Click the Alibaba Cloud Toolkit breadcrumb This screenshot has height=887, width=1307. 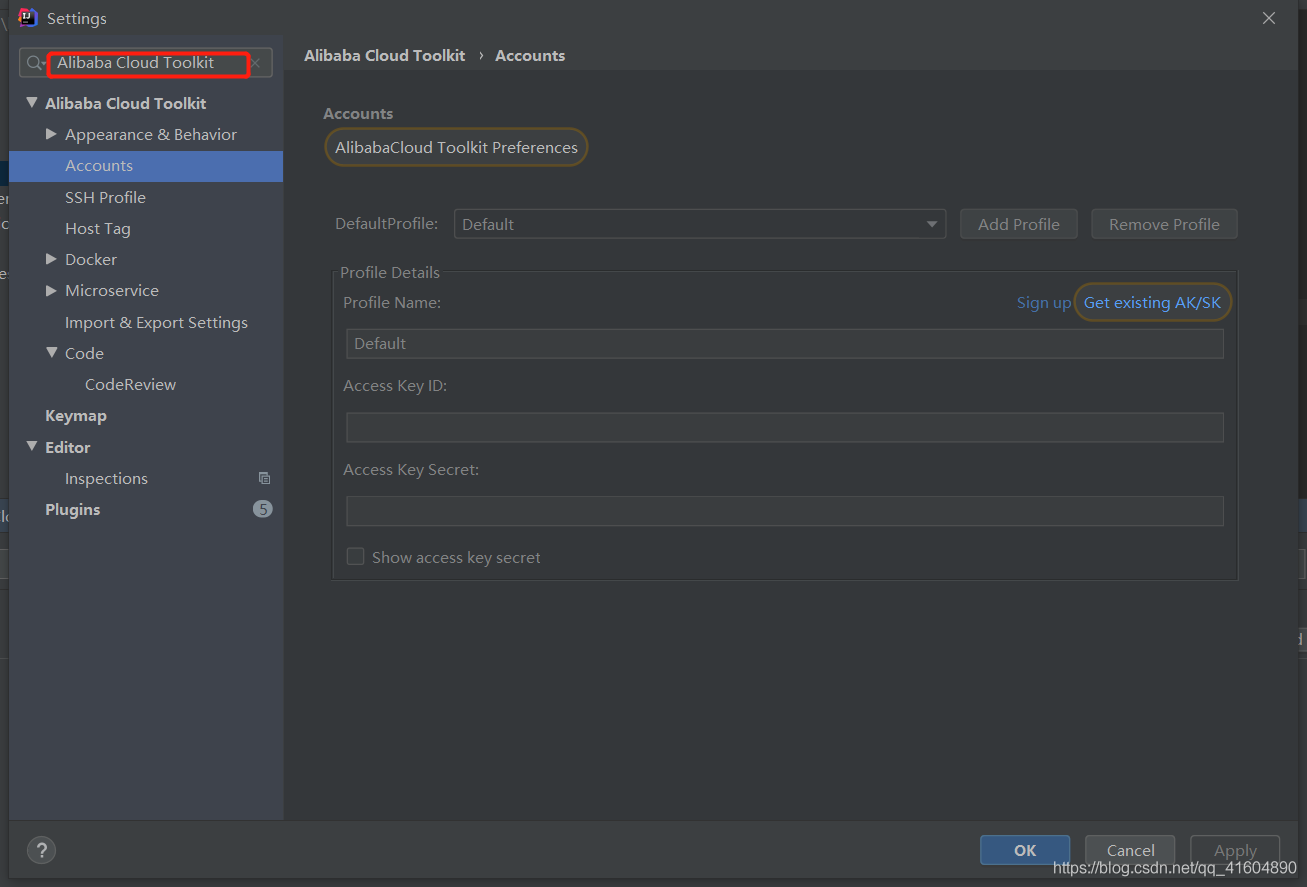click(x=385, y=56)
